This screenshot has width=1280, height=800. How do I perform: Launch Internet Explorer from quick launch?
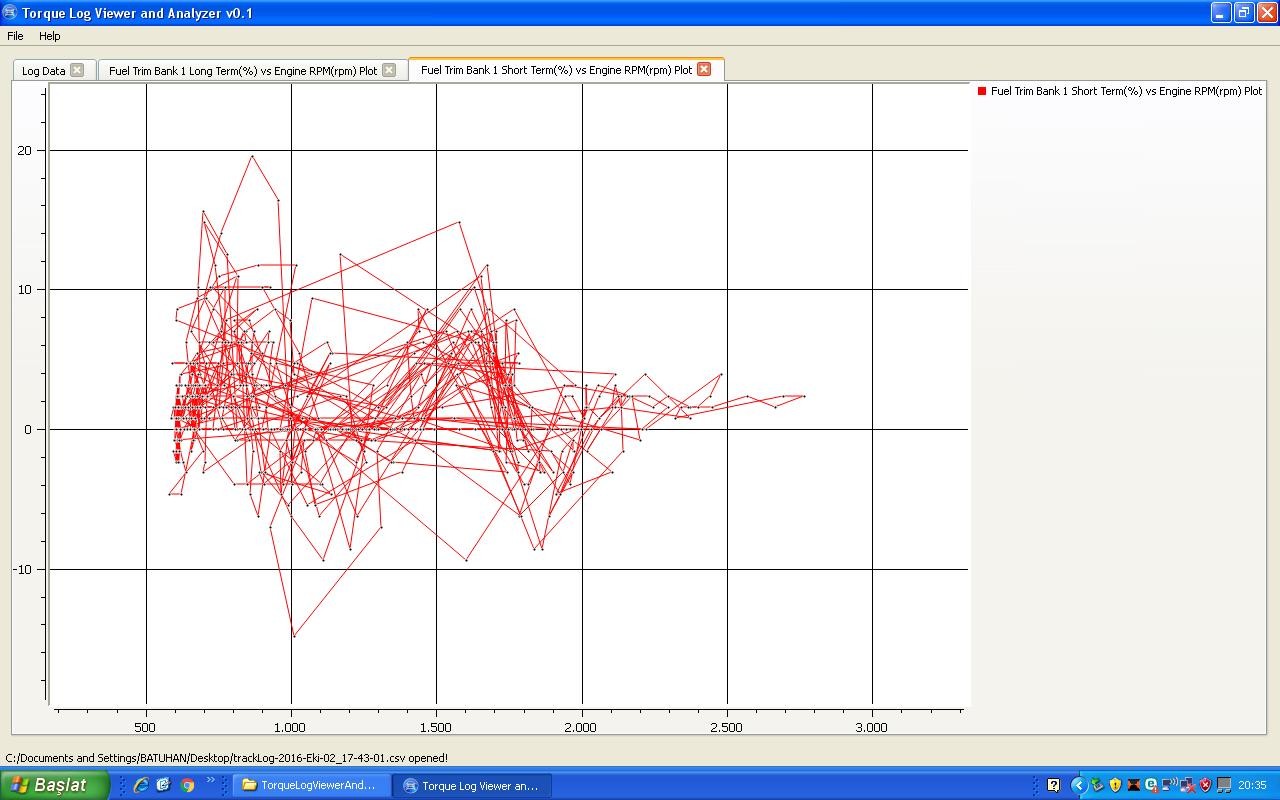point(141,785)
